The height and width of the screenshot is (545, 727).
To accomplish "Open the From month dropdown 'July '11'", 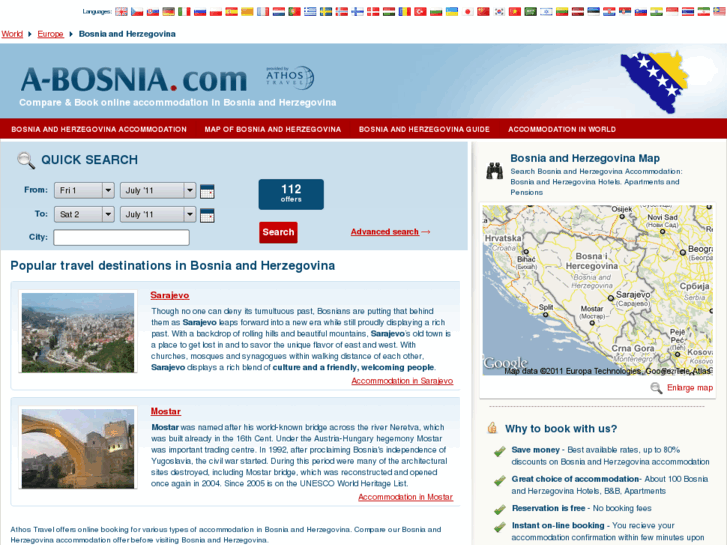I will 158,190.
